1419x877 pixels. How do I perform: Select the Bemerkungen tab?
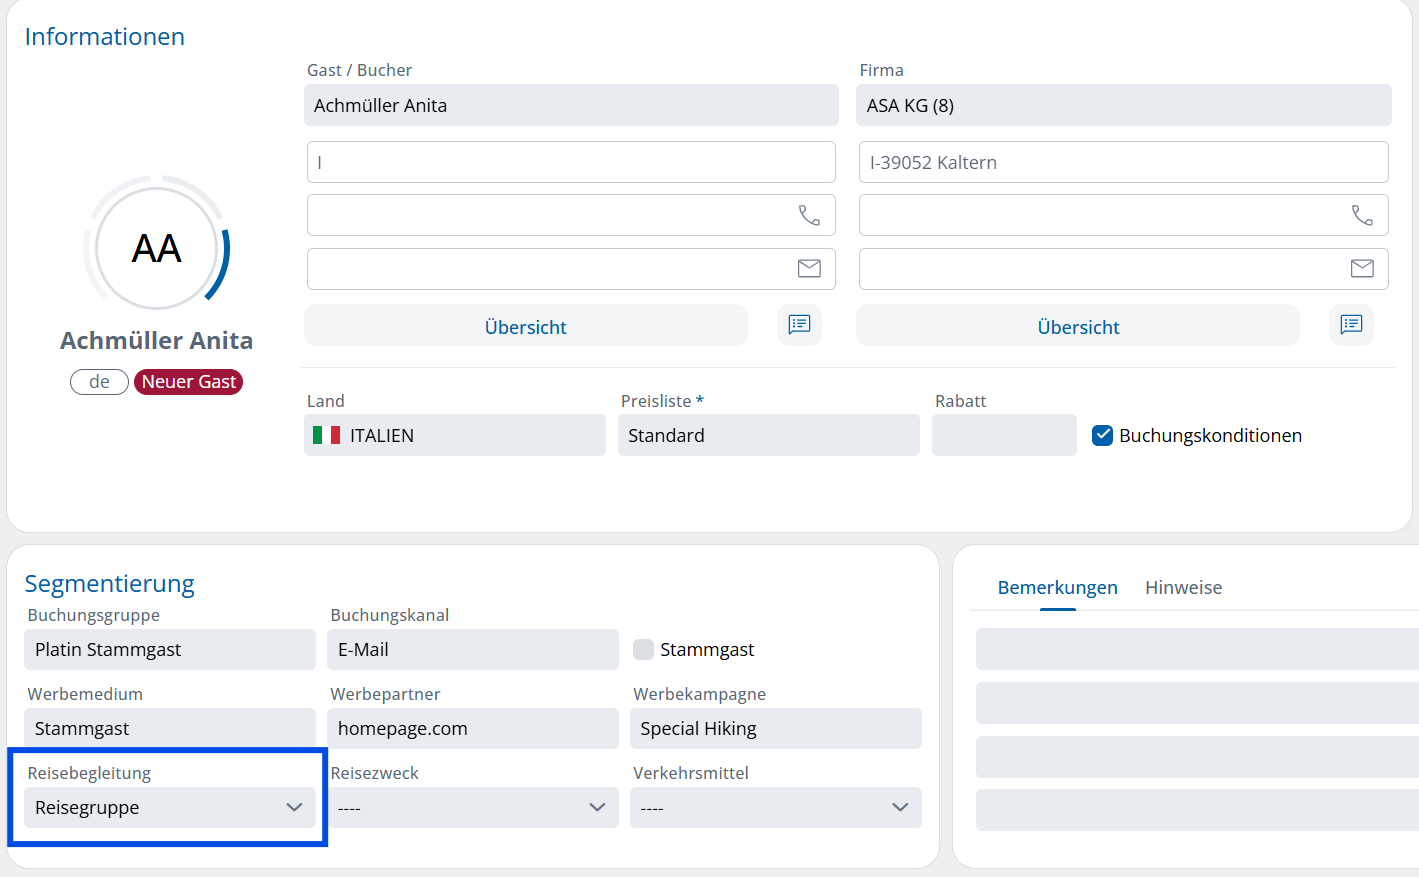point(1057,588)
